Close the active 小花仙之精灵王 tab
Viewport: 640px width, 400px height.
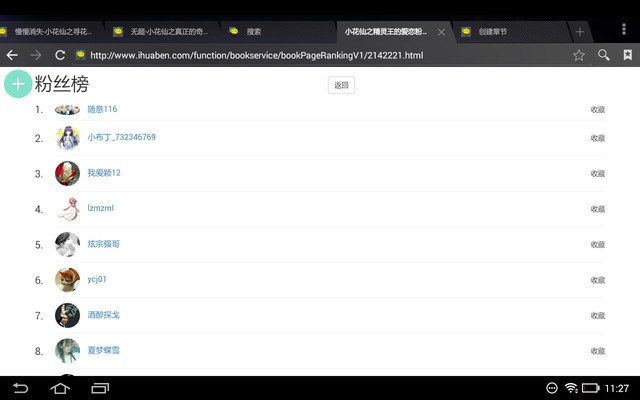441,32
